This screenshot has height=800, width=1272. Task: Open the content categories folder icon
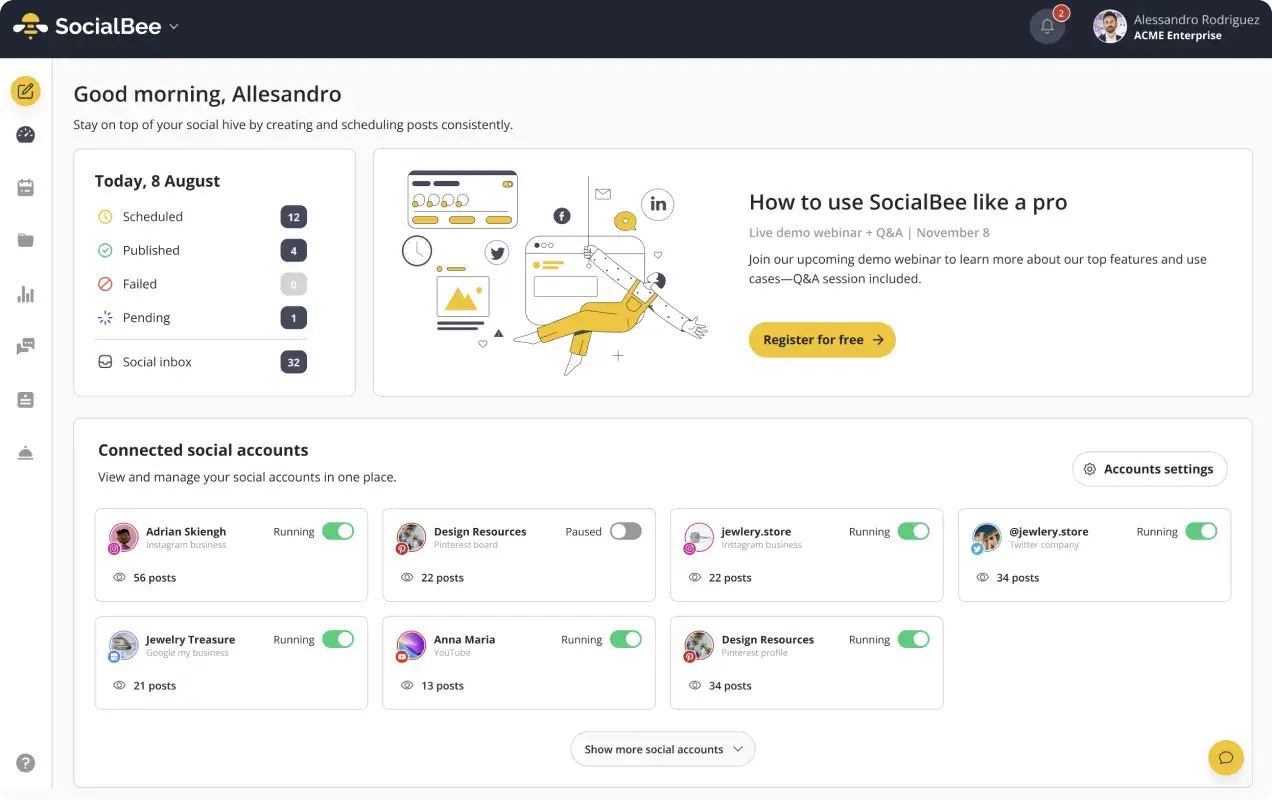25,240
